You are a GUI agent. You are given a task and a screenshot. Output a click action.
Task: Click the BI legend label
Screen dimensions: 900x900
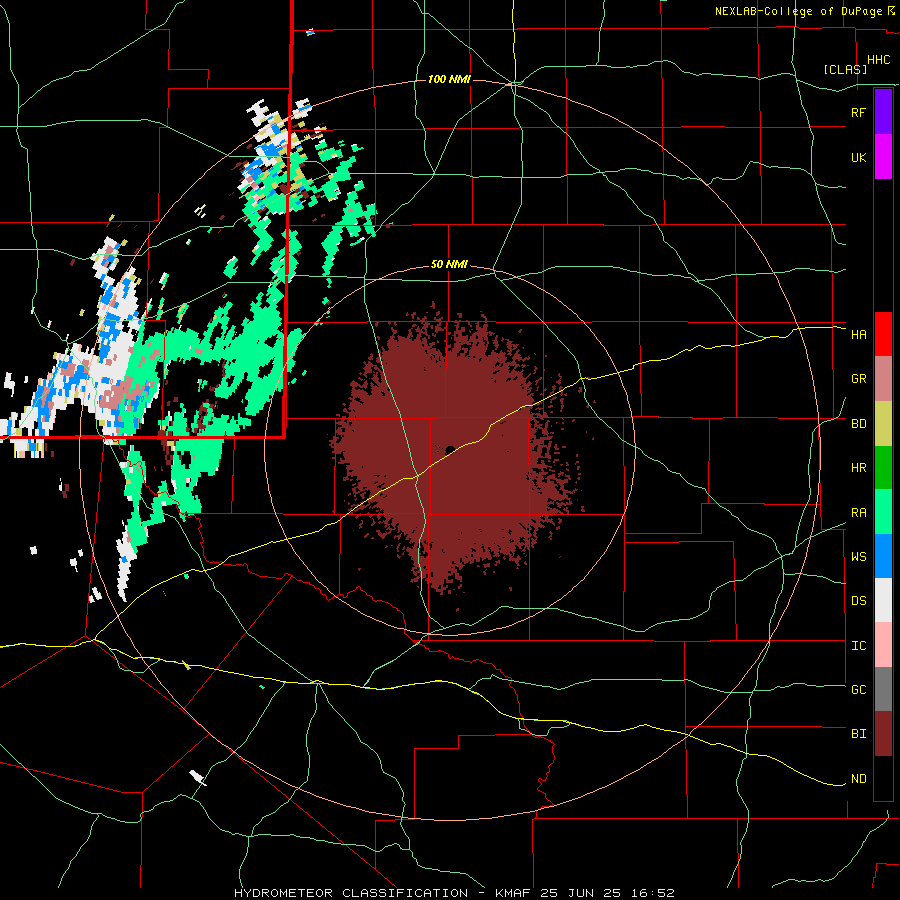pos(858,734)
